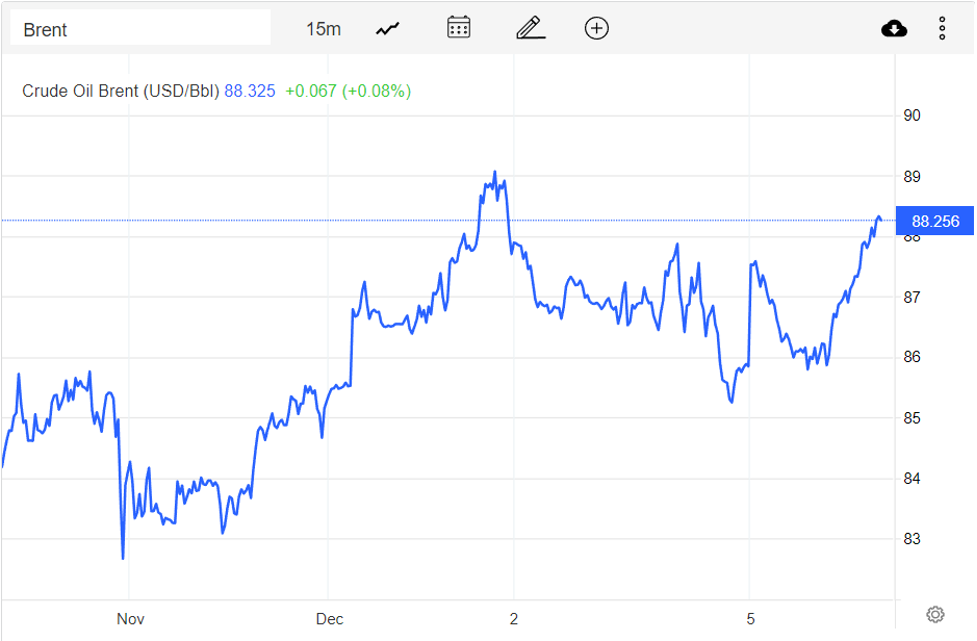Download chart data with the cloud icon
The height and width of the screenshot is (641, 977).
click(894, 28)
